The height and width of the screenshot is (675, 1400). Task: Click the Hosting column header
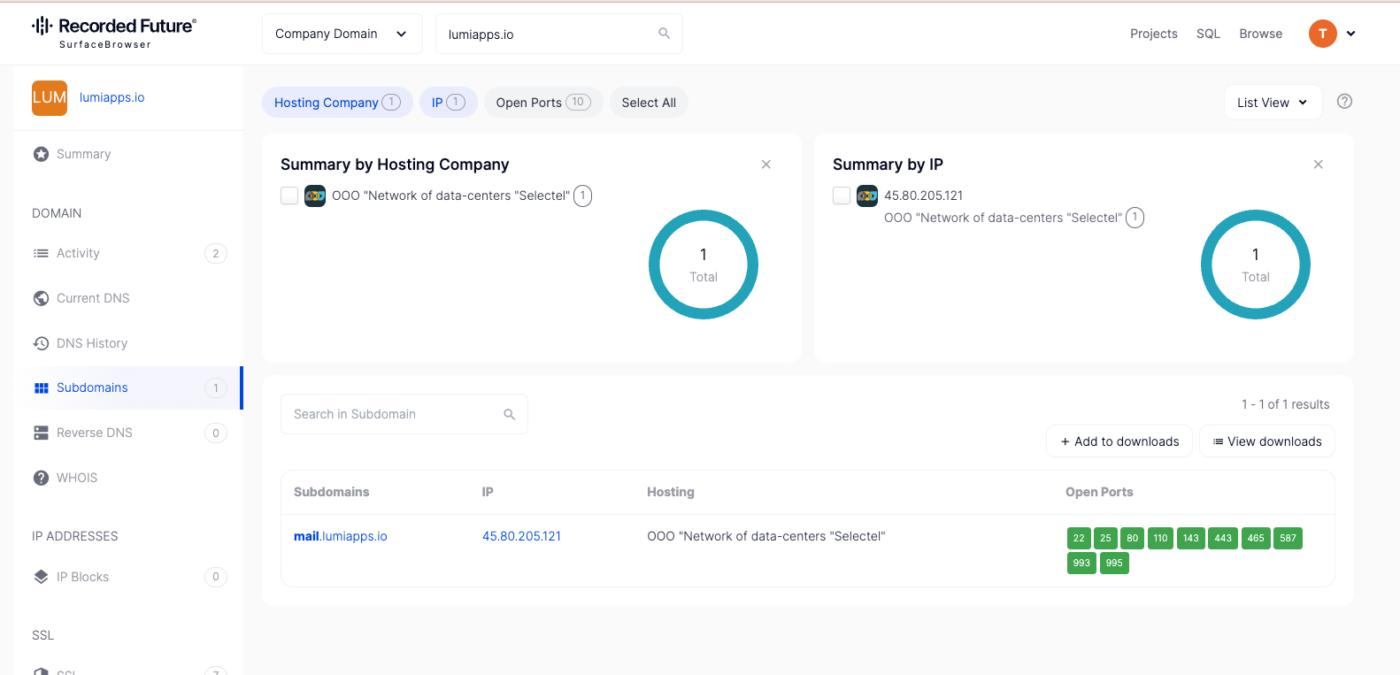pyautogui.click(x=670, y=492)
